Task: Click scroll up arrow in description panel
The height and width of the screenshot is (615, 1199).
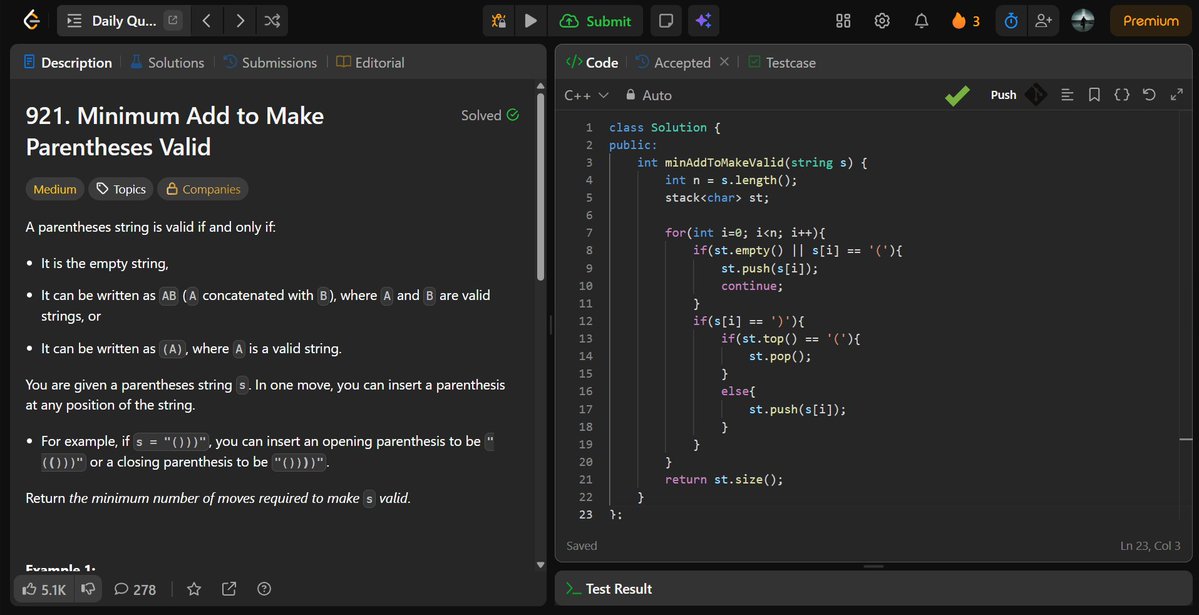Action: 541,86
